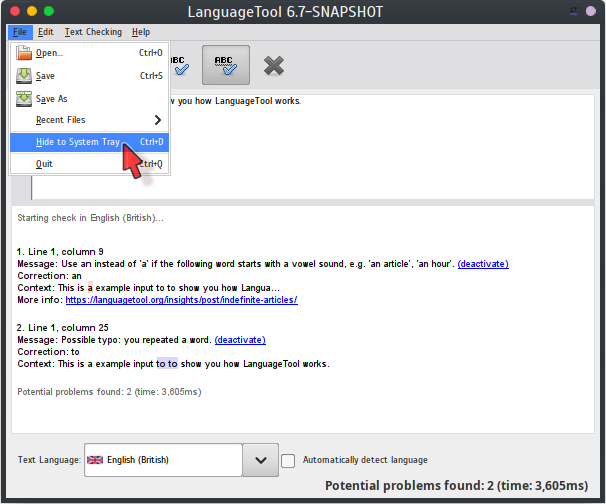Open the Help menu
606x504 pixels.
141,32
